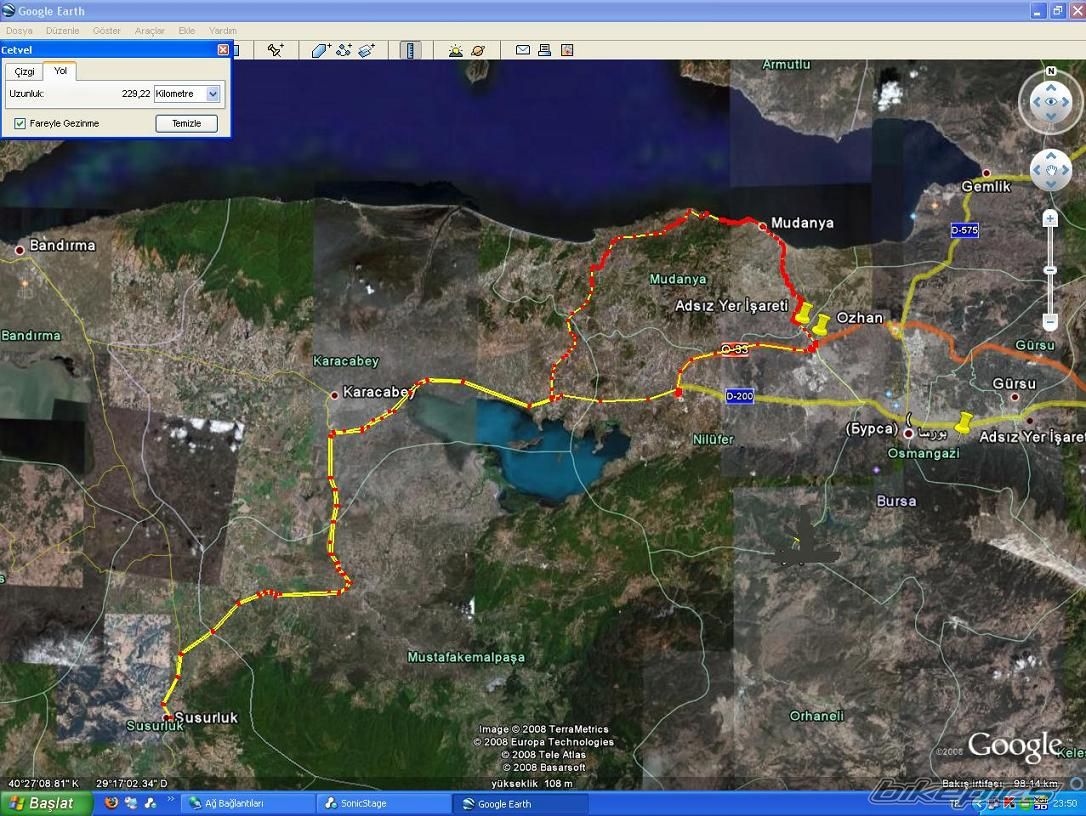The width and height of the screenshot is (1086, 816).
Task: Switch to Ağ Bağlantıları taskbar window
Action: click(249, 804)
